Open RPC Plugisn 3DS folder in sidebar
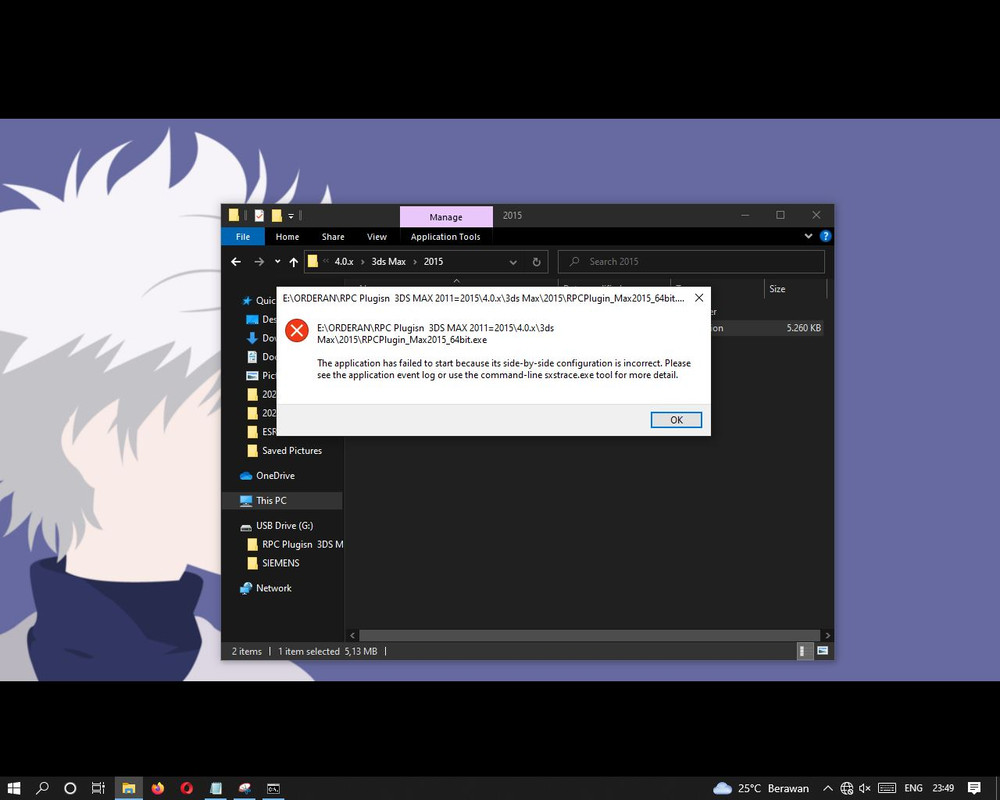The image size is (1000, 800). (x=295, y=544)
